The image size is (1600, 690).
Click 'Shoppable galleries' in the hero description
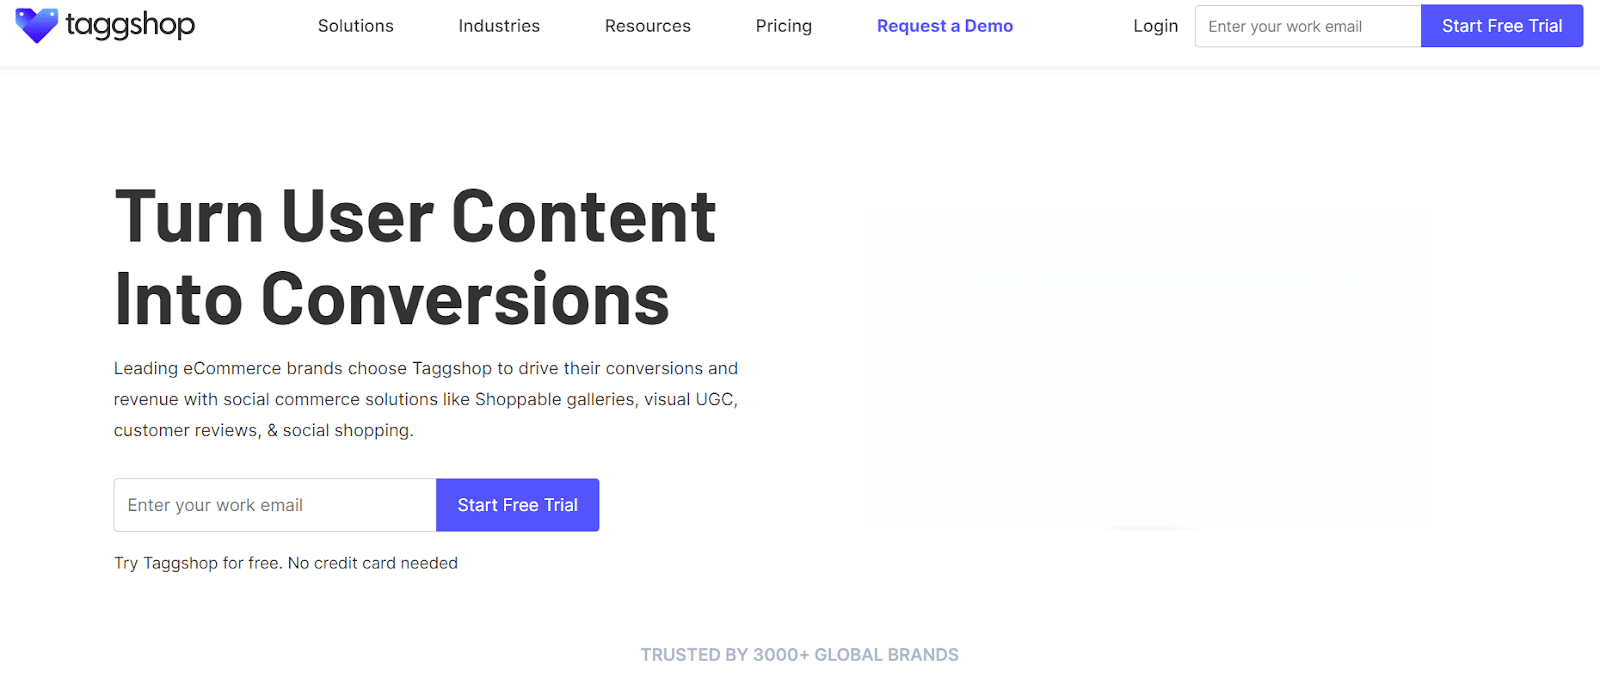(554, 399)
